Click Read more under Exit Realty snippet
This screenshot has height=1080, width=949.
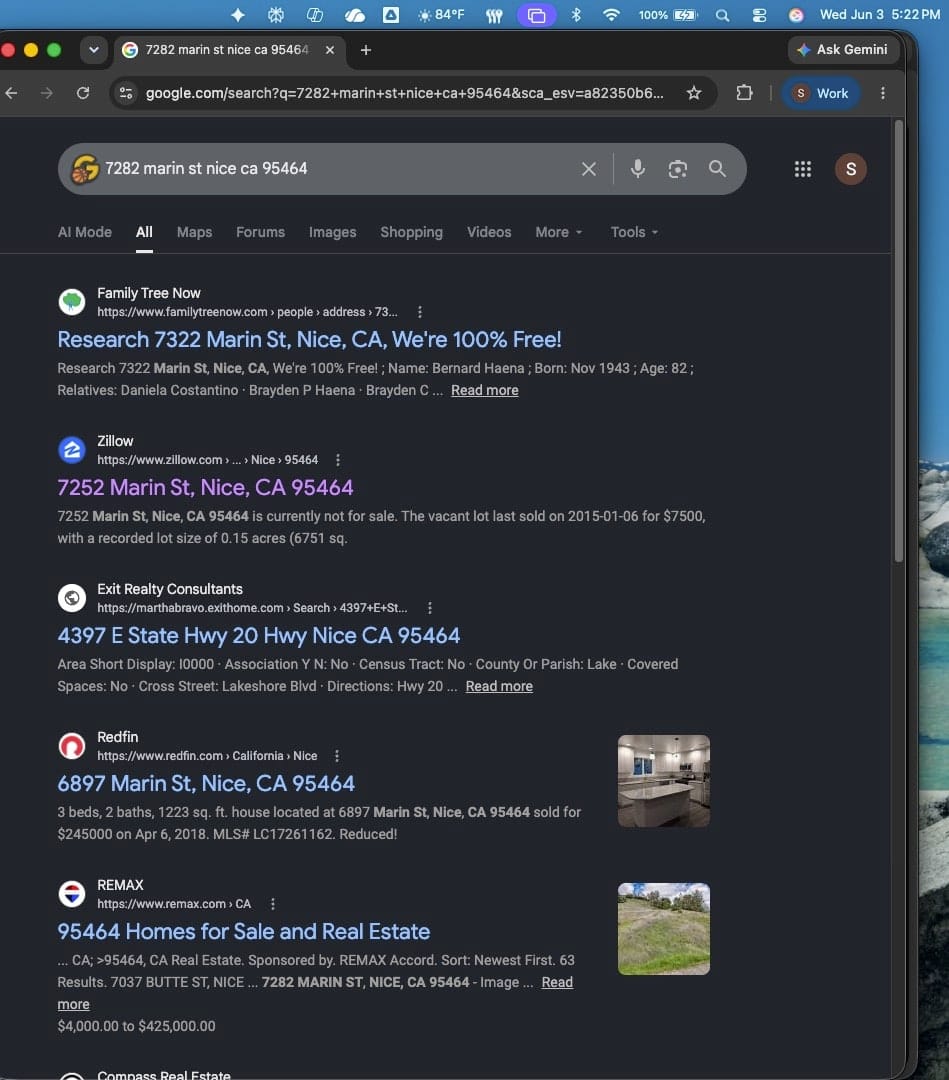[499, 687]
